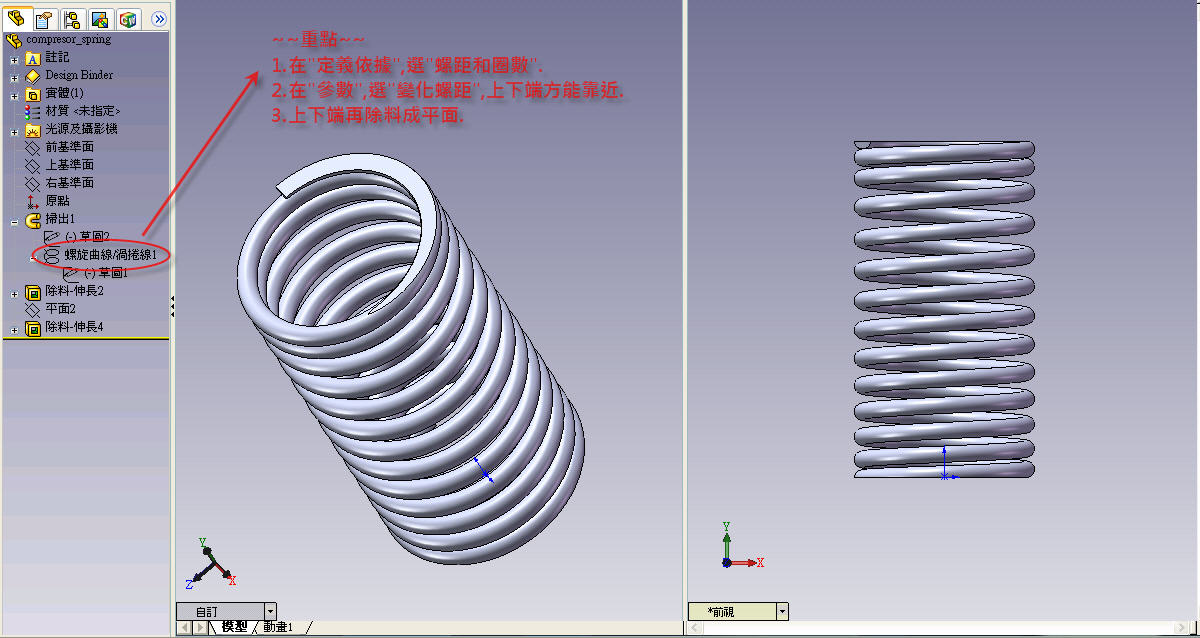The height and width of the screenshot is (638, 1200).
Task: Open the fifth manager panel tab
Action: tap(128, 19)
